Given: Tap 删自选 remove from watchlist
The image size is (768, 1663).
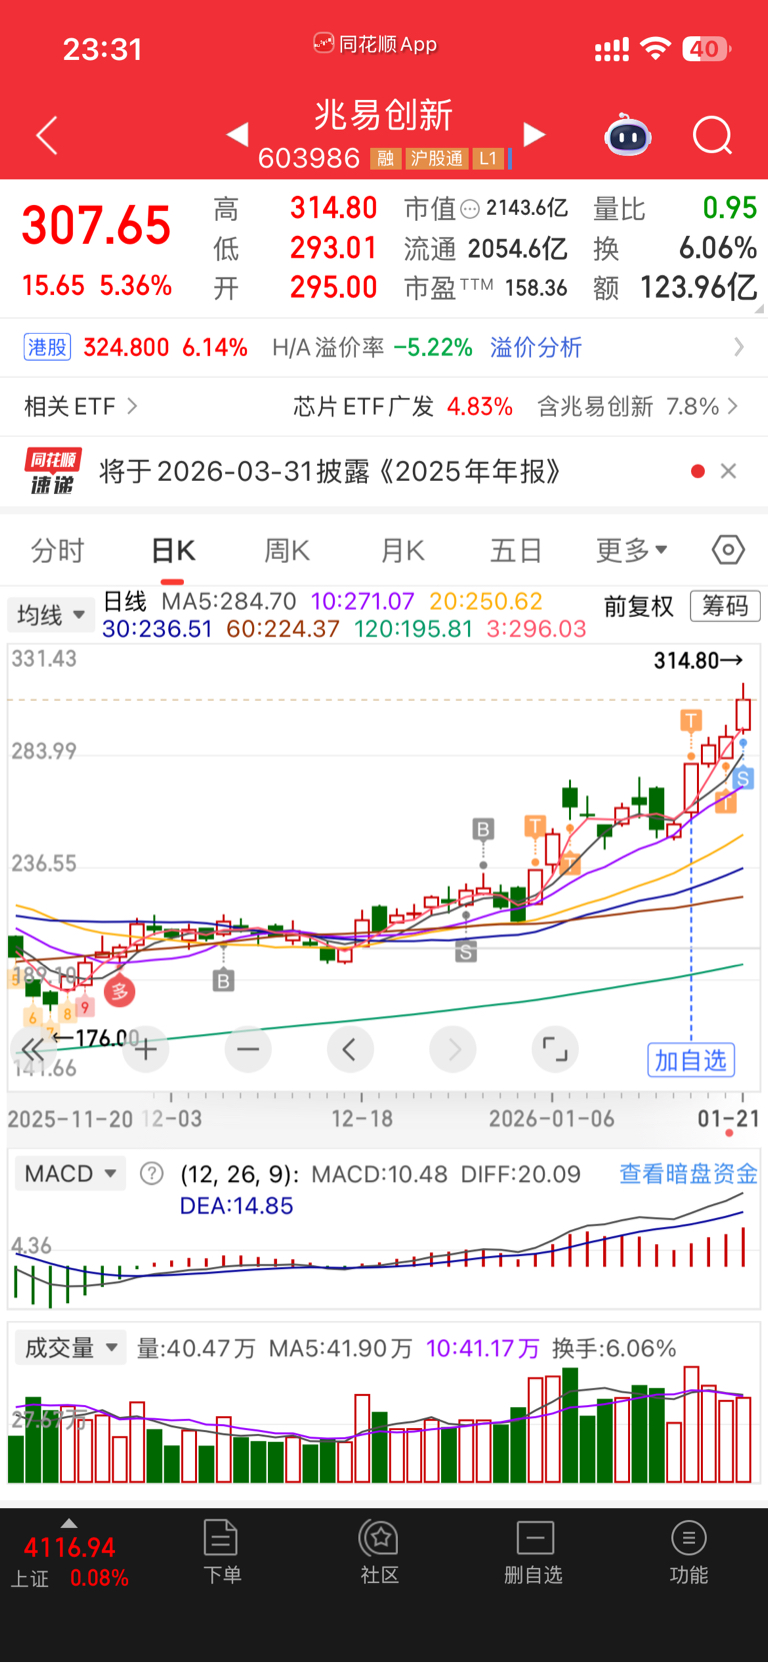Looking at the screenshot, I should [534, 1551].
